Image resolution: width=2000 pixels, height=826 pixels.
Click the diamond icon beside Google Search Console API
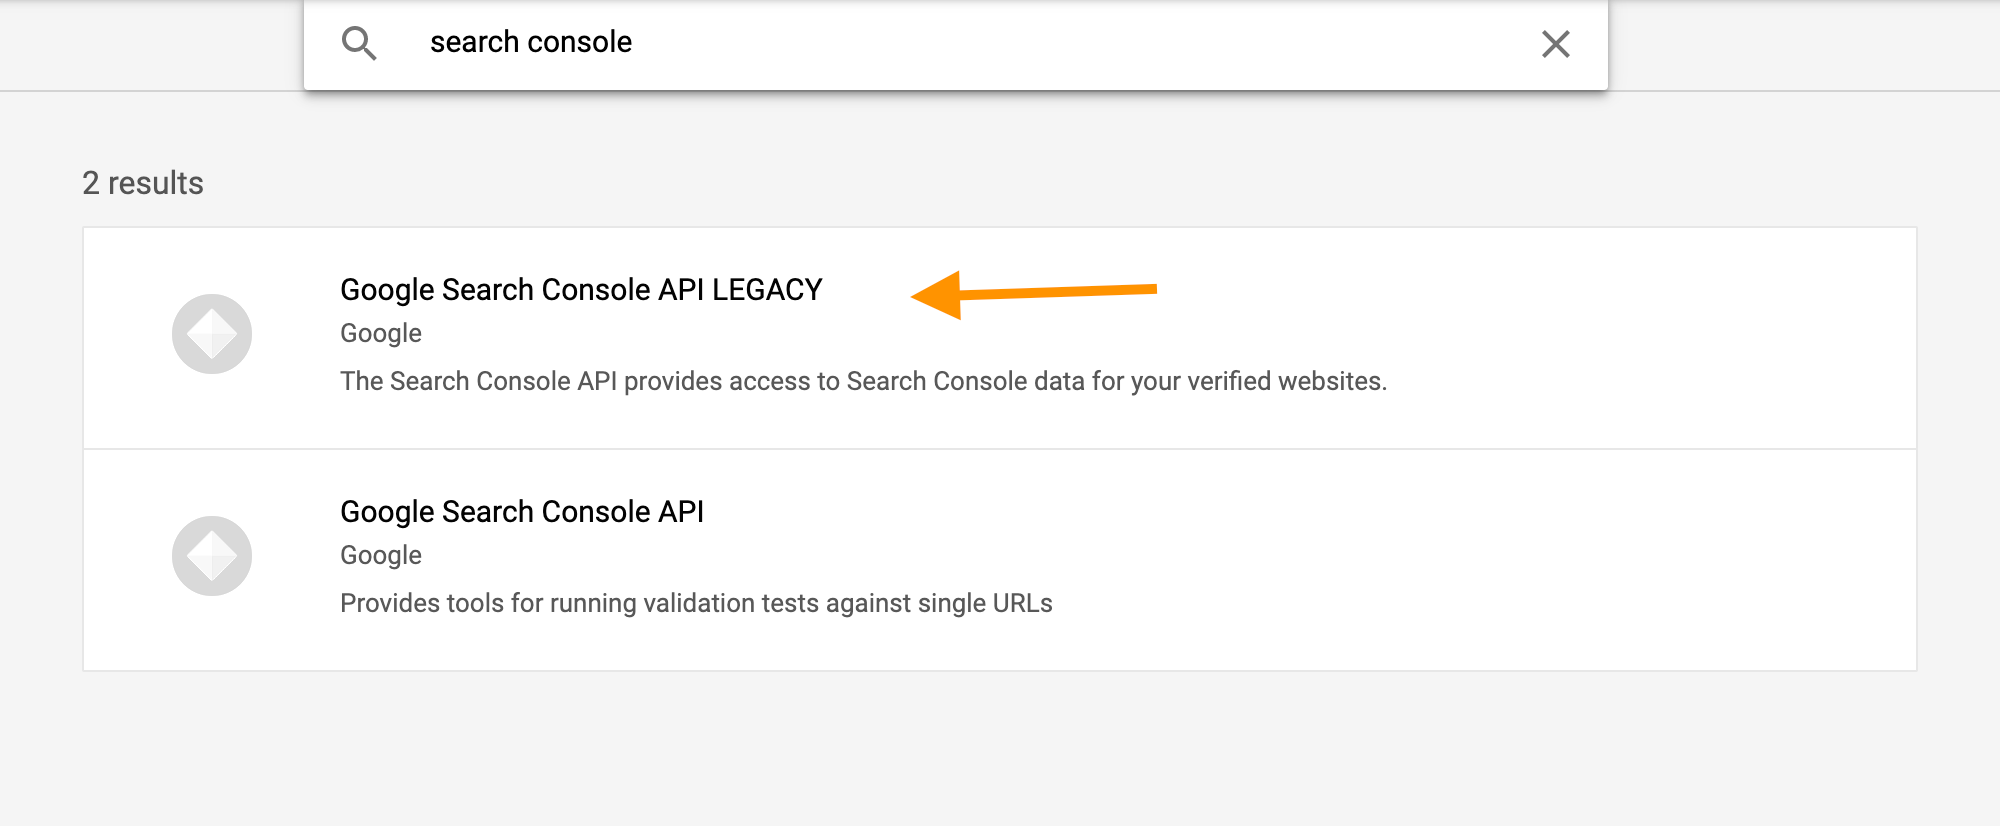212,556
